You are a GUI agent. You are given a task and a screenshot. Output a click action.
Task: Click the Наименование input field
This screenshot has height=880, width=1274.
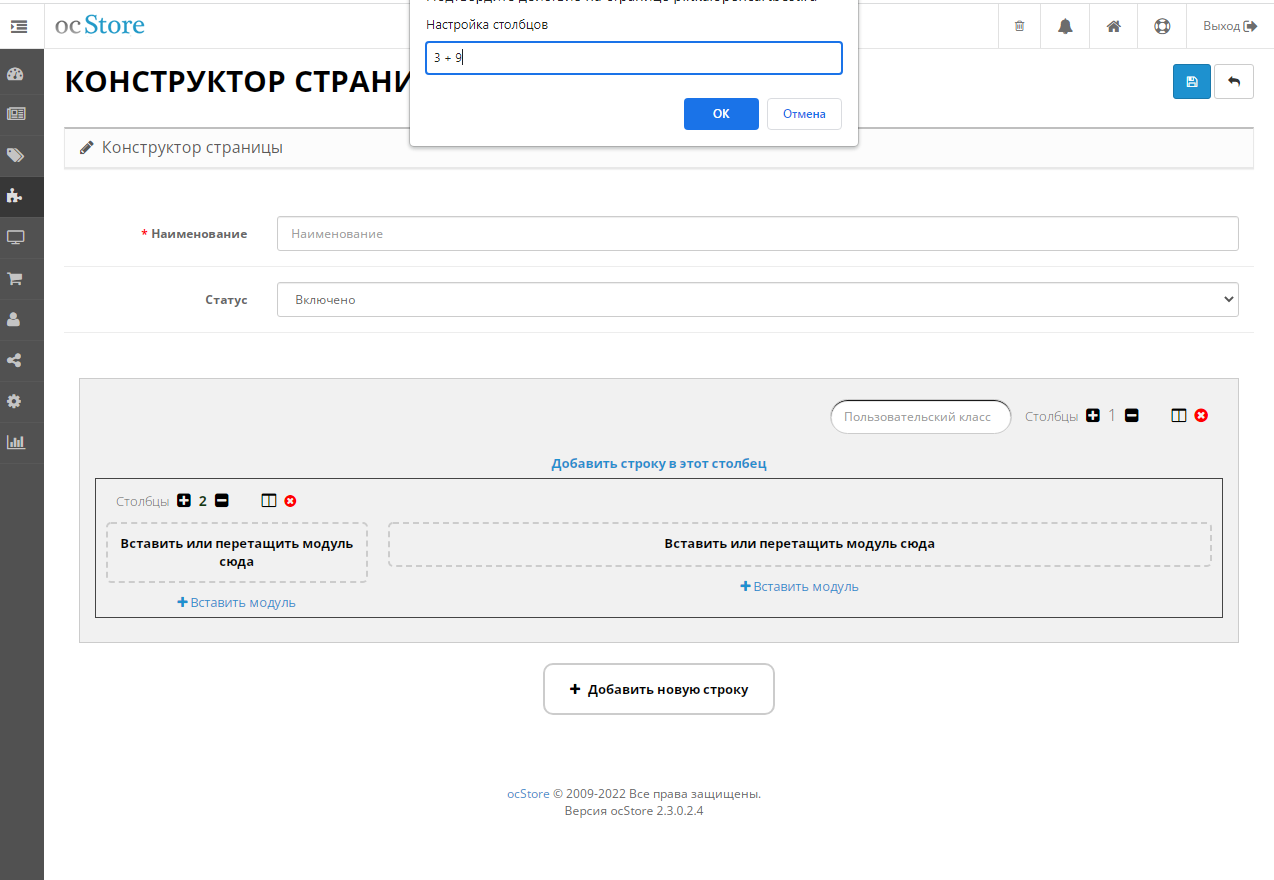757,233
